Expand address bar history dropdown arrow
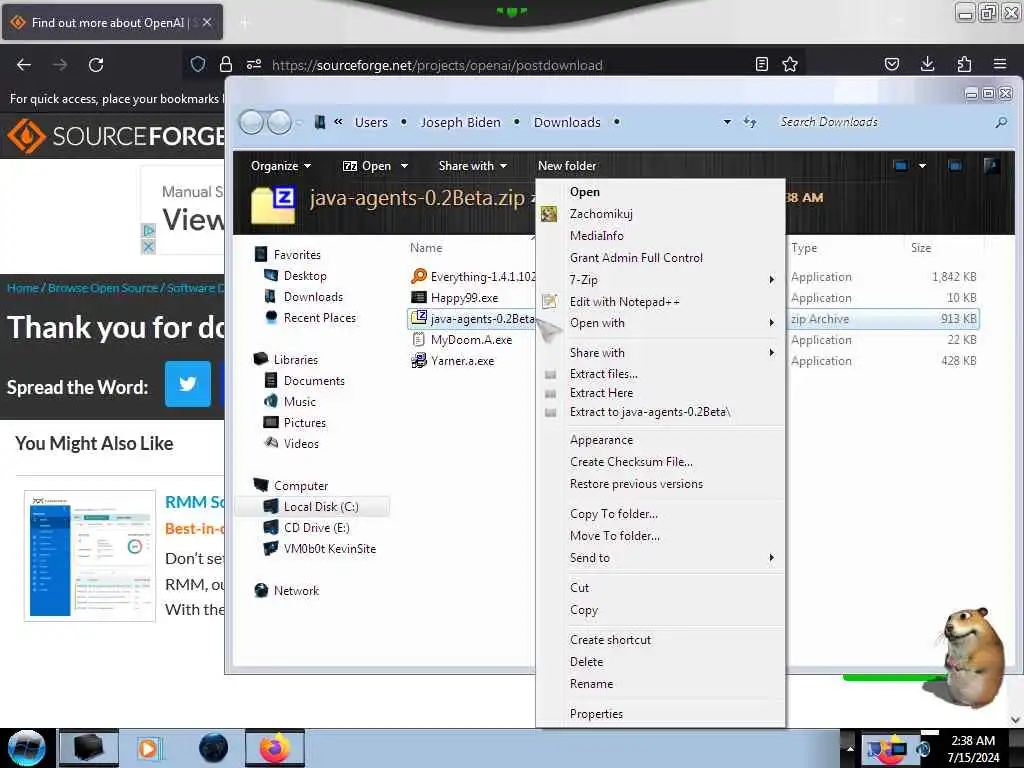The width and height of the screenshot is (1024, 768). click(x=727, y=122)
